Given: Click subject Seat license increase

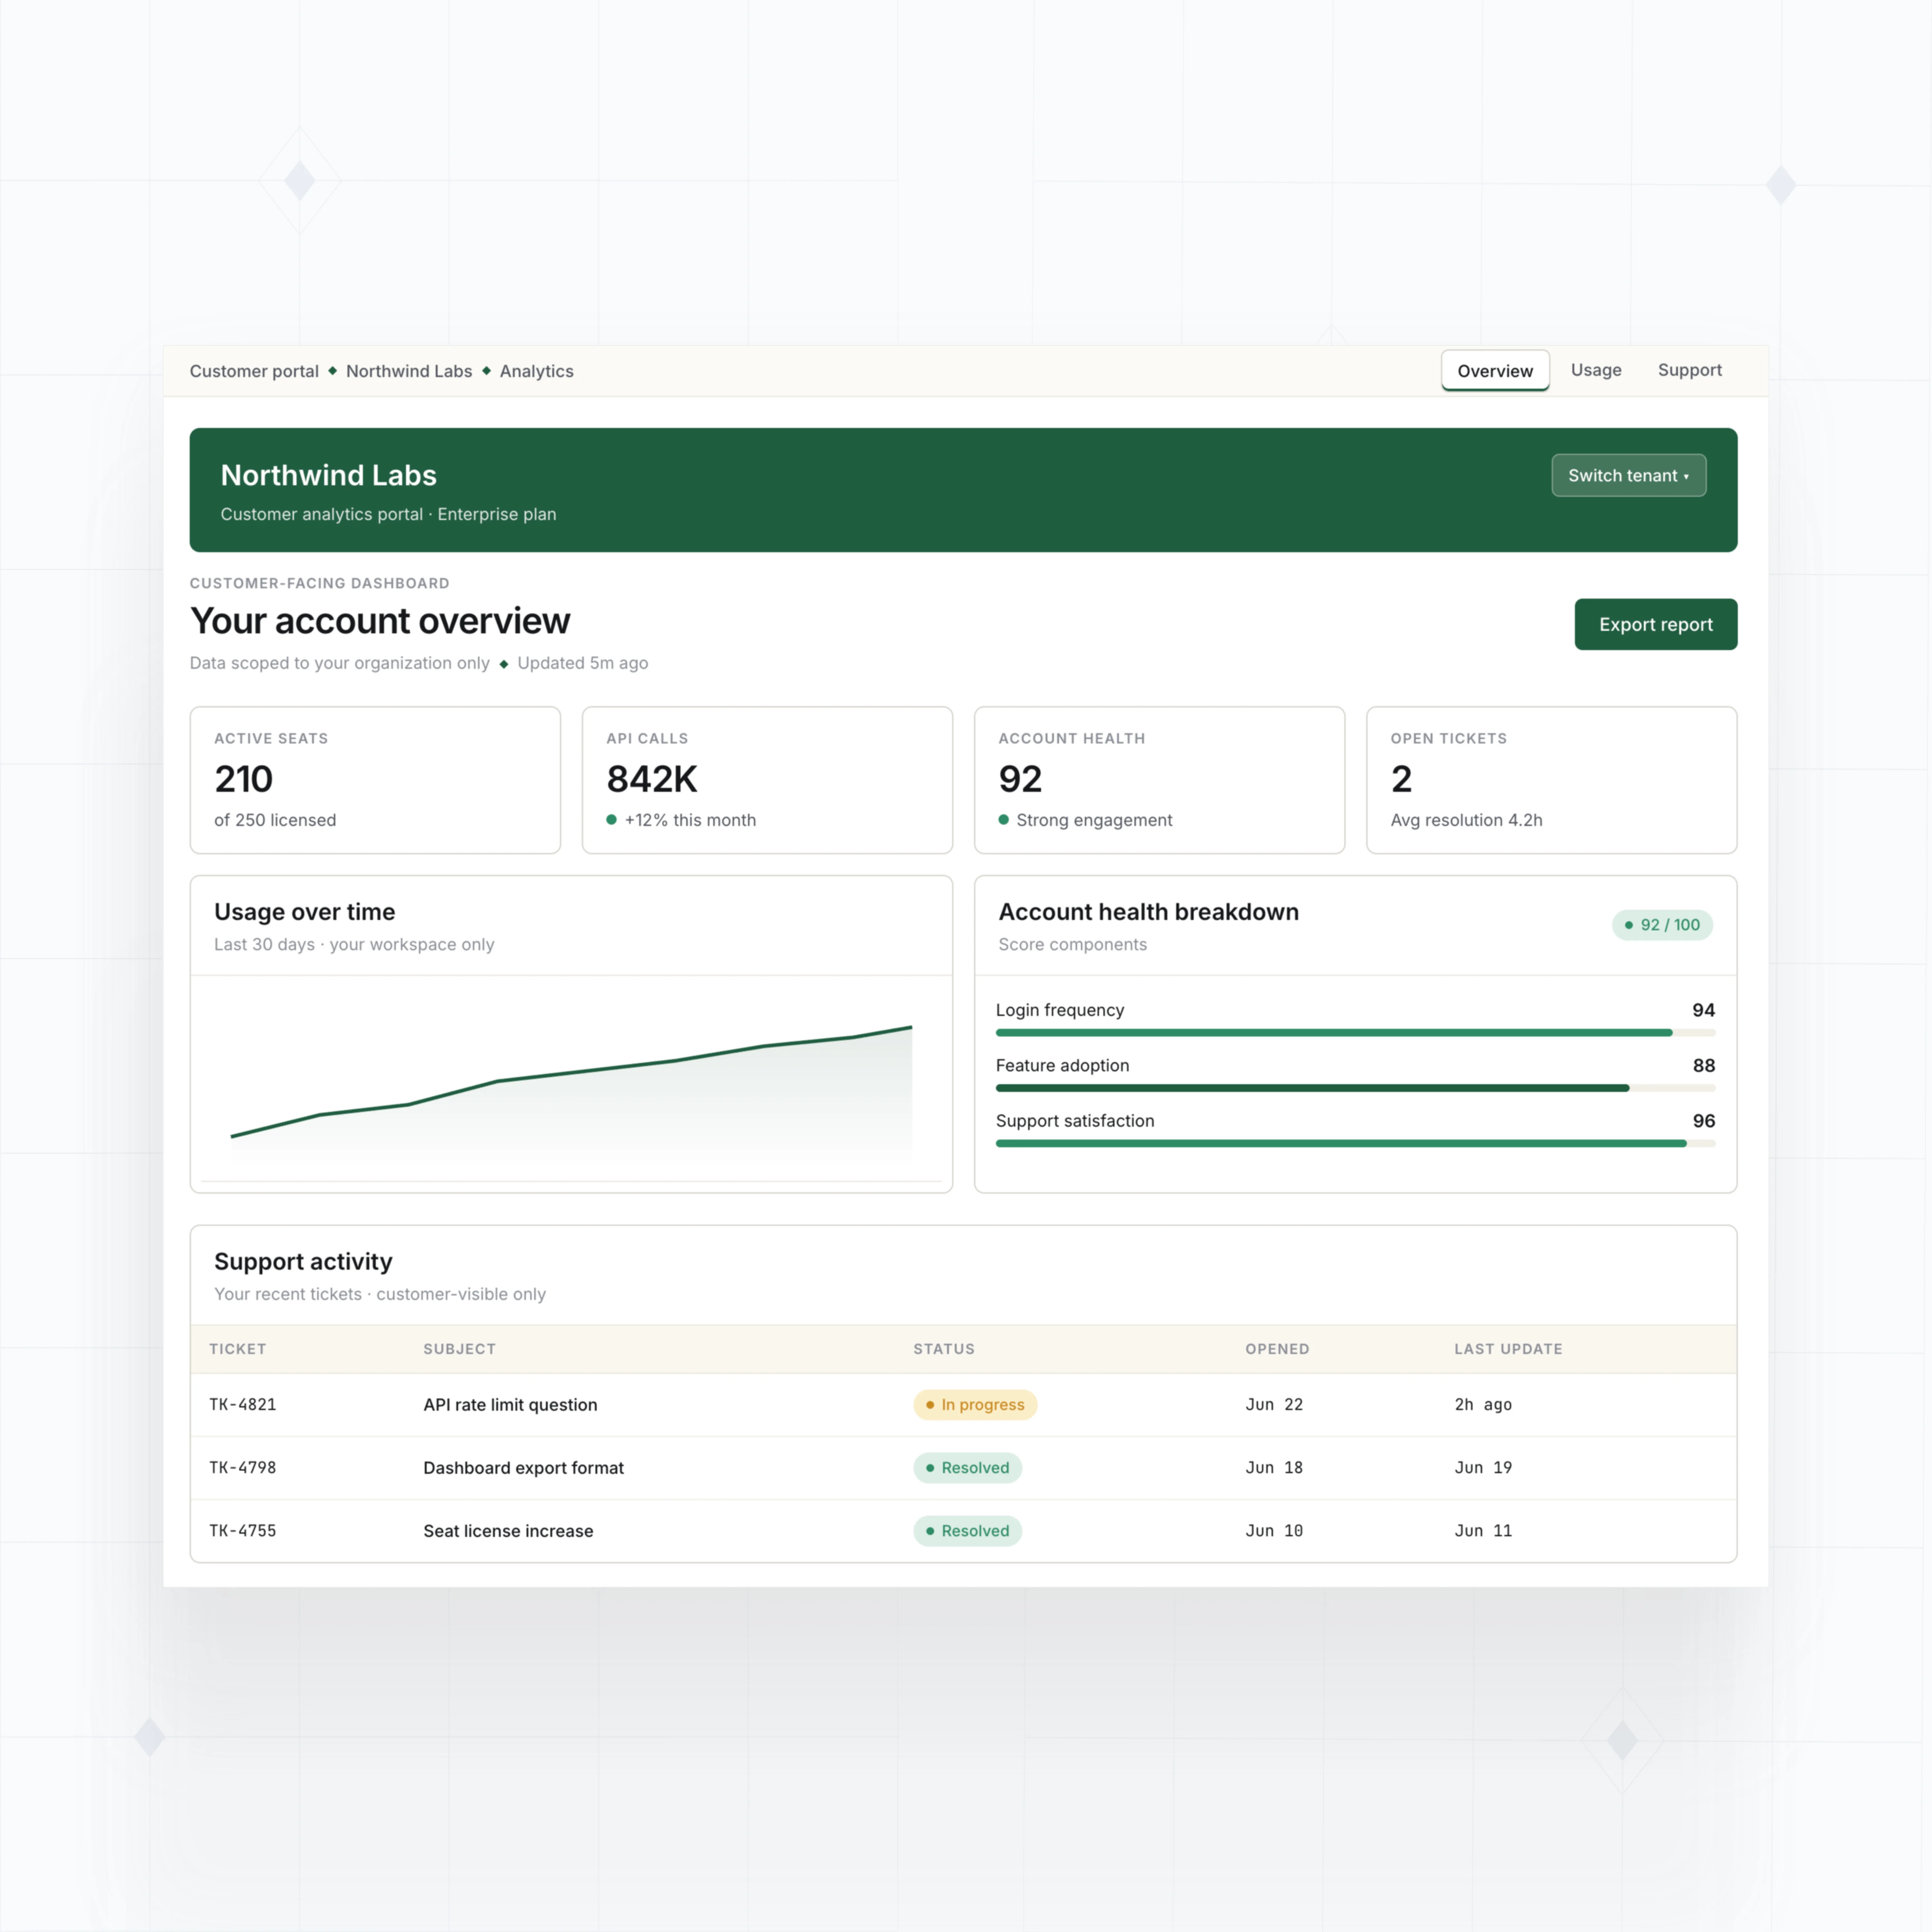Looking at the screenshot, I should tap(508, 1531).
